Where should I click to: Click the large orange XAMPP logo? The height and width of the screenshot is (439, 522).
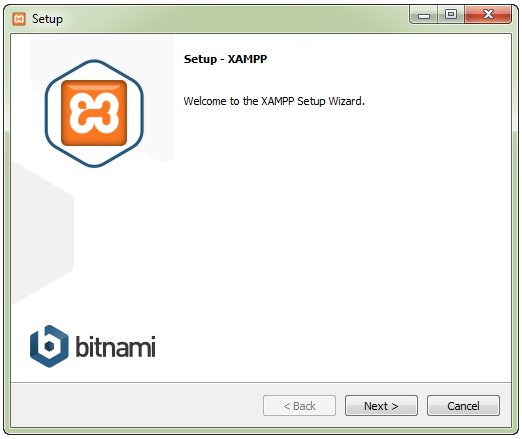[x=94, y=113]
